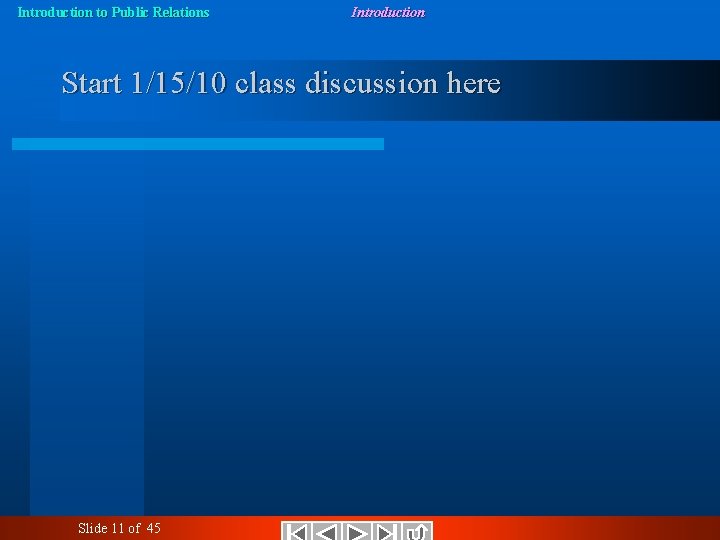Jump to the last slide button
The image size is (720, 540).
[387, 531]
